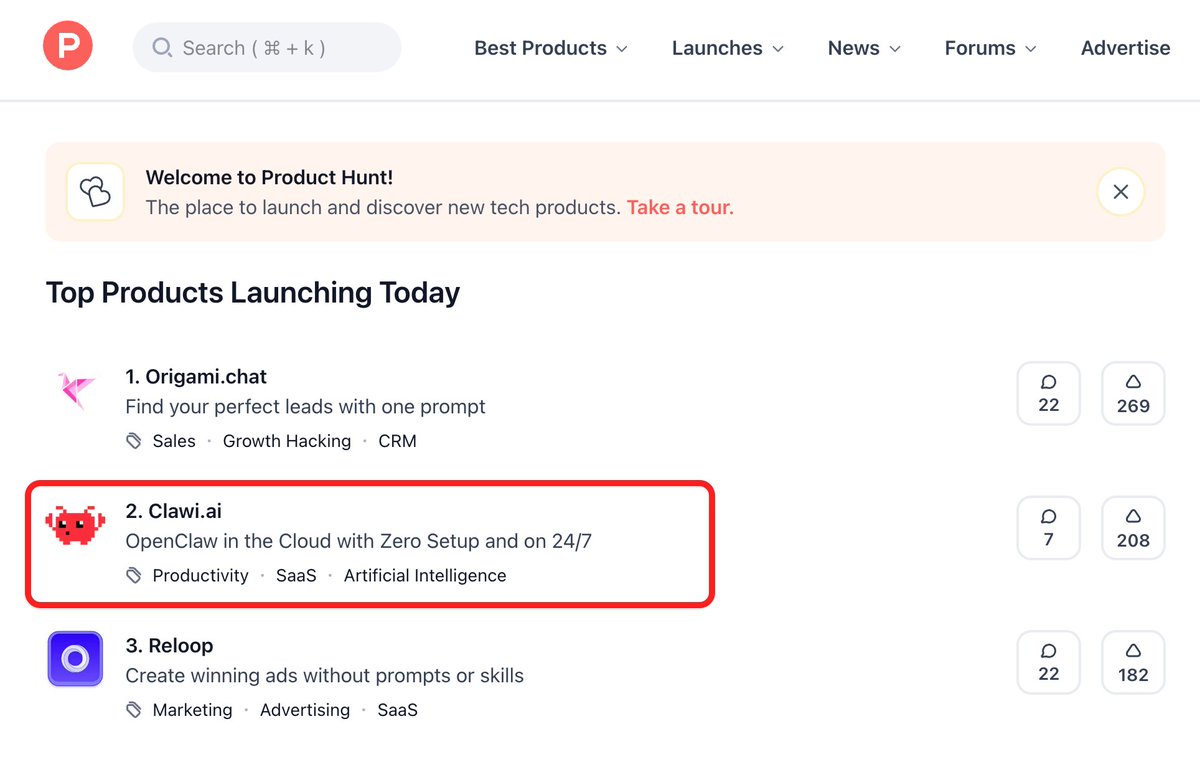Screen dimensions: 1200x757
Task: Select the Marketing topic tag
Action: 192,710
